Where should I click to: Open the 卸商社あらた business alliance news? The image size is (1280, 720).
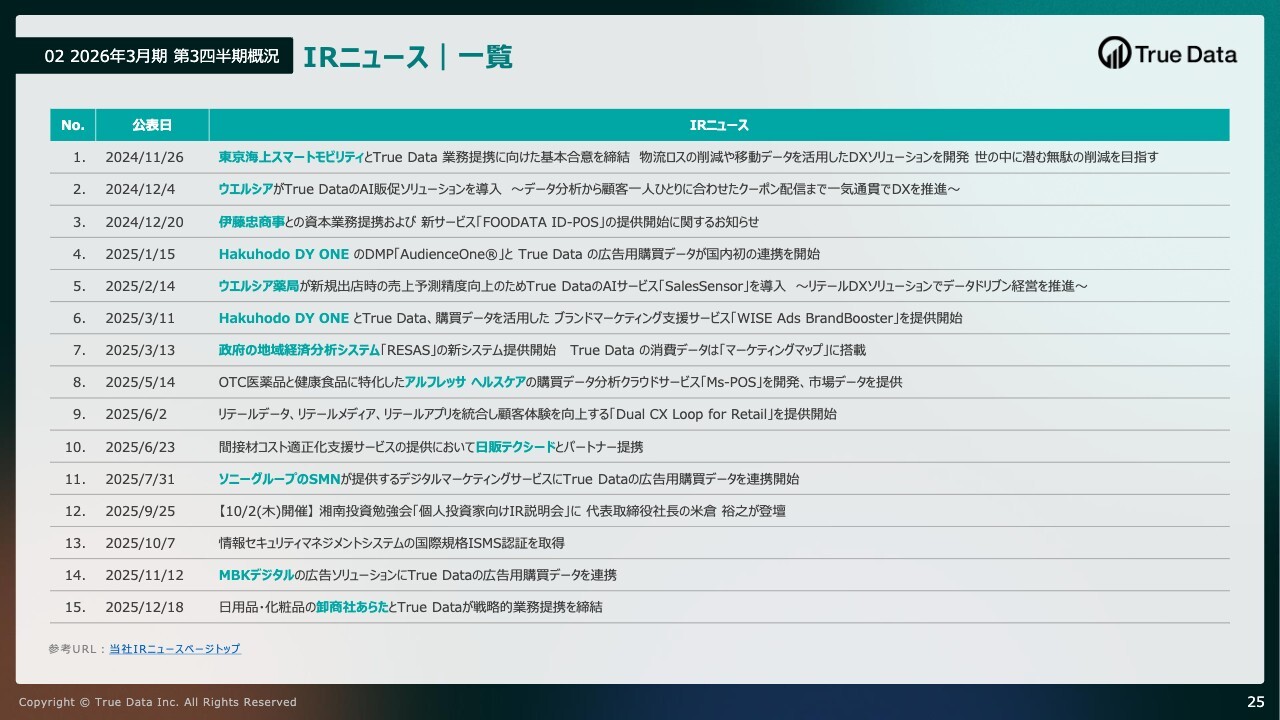click(351, 607)
